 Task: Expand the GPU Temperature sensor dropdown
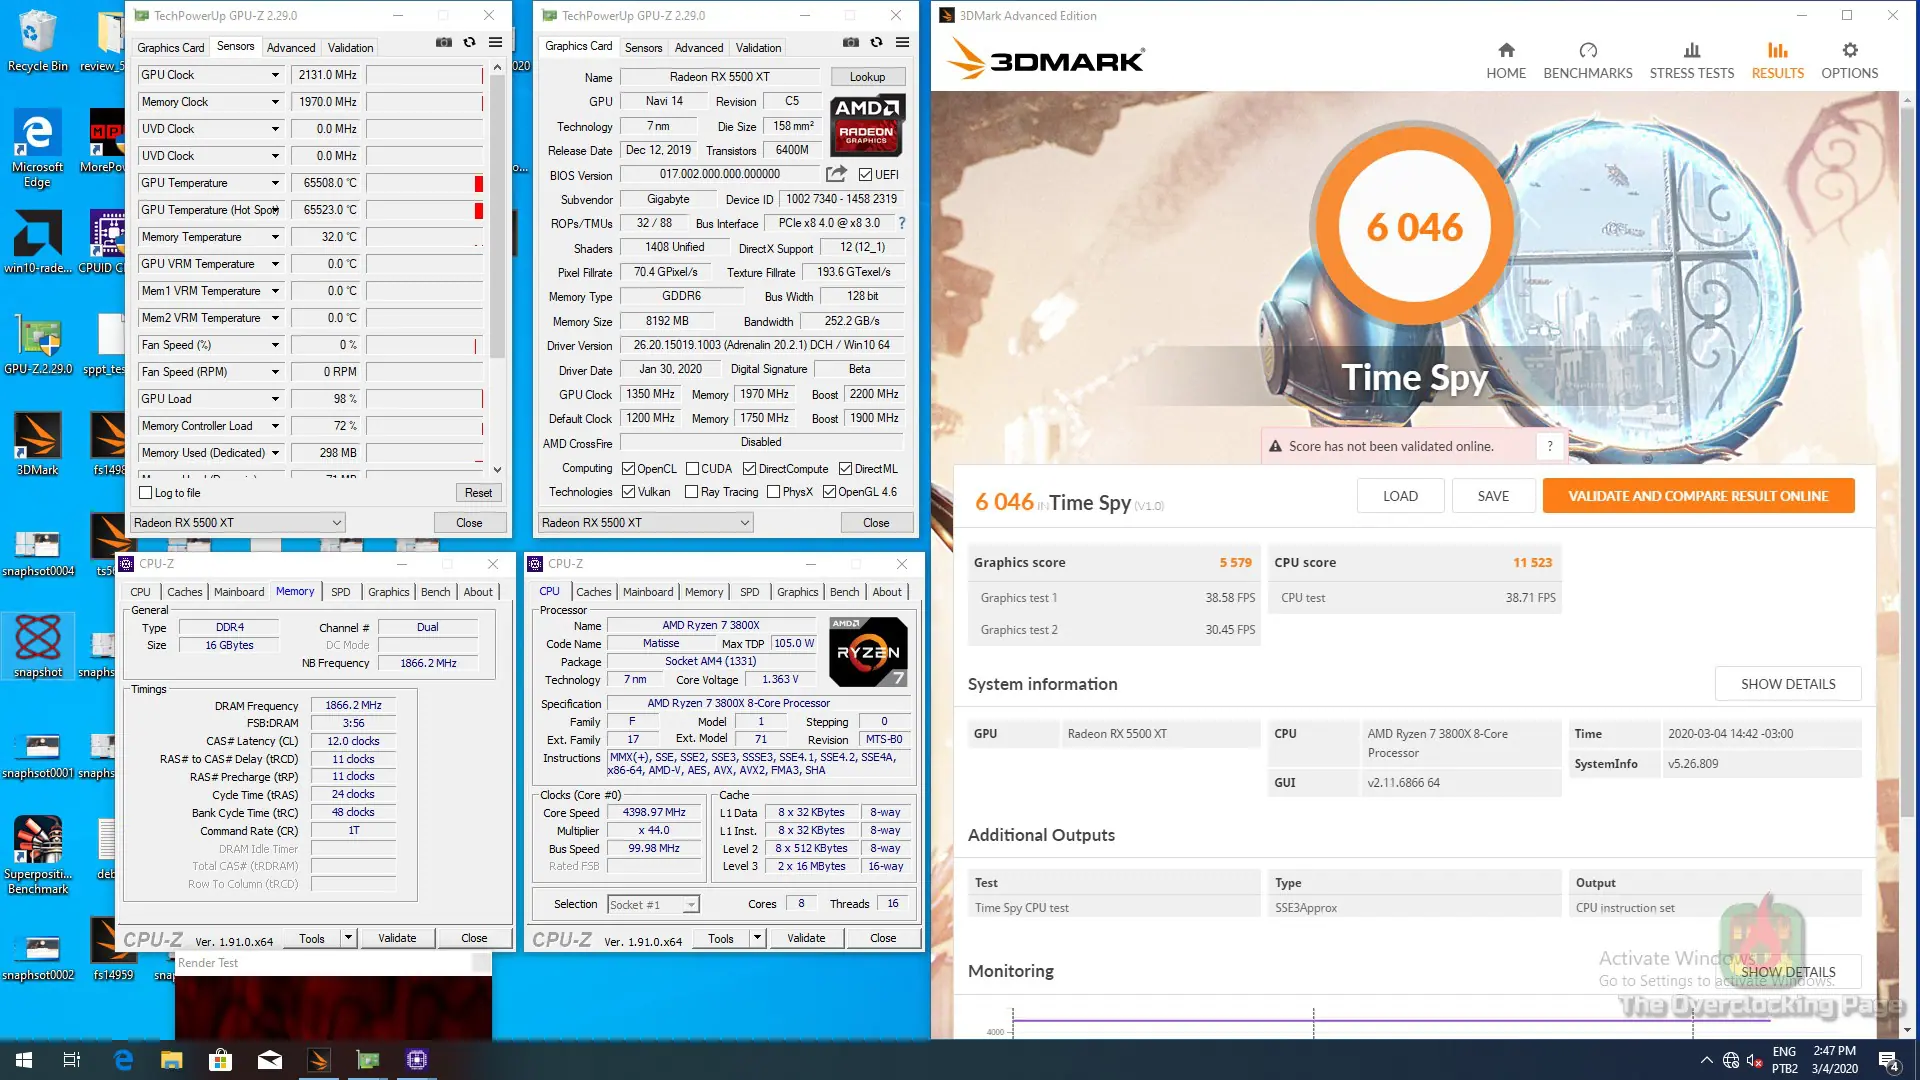coord(275,183)
